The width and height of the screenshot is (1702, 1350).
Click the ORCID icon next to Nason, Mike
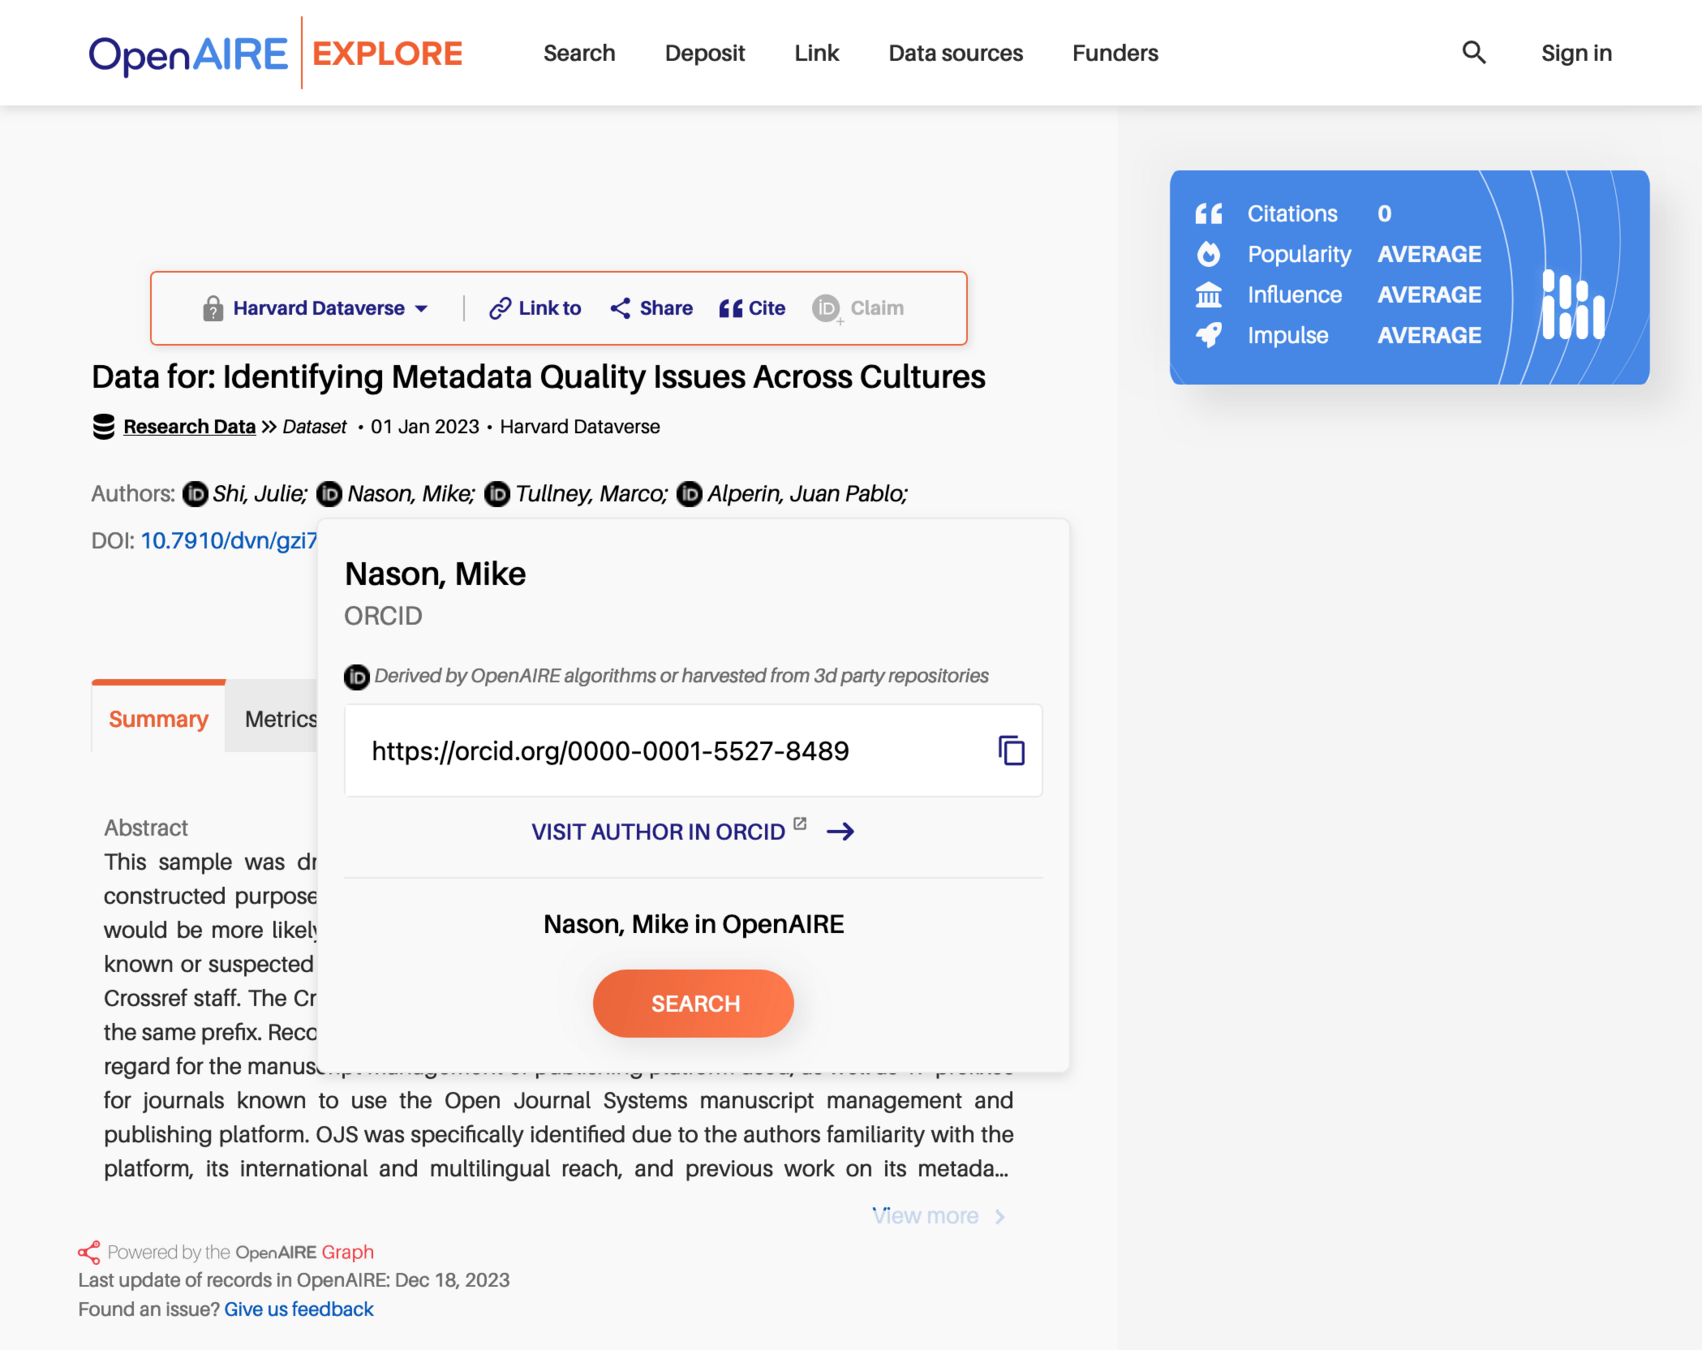pyautogui.click(x=329, y=494)
